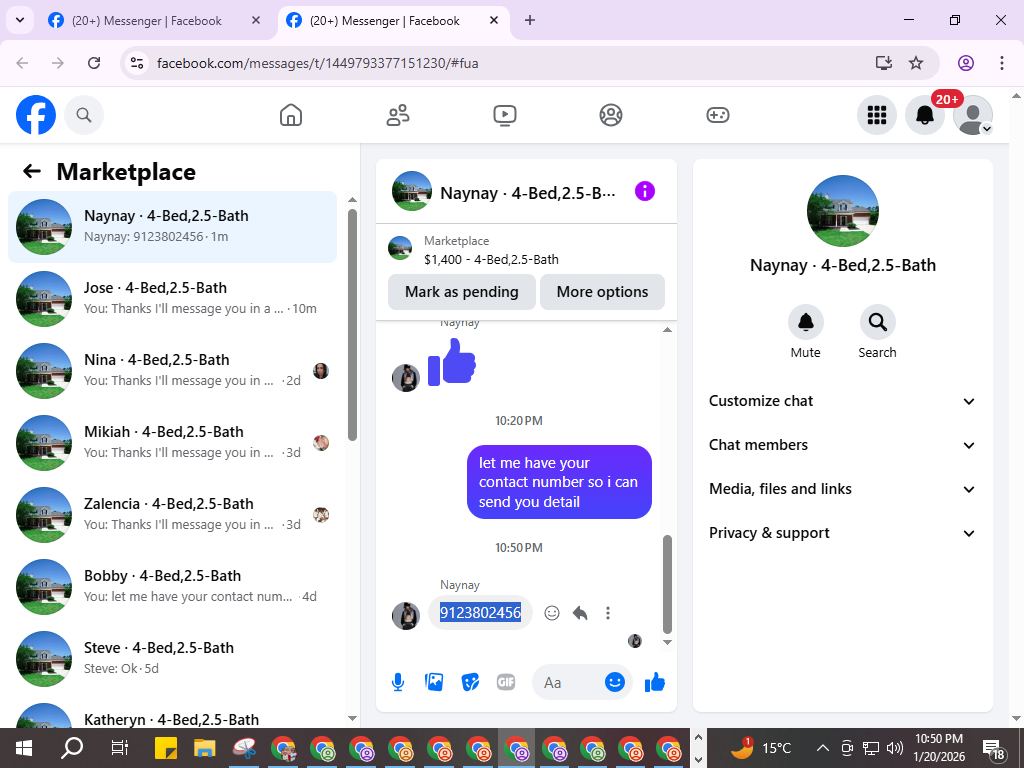This screenshot has width=1024, height=768.
Task: Send a voice clip using the microphone icon
Action: pos(398,682)
